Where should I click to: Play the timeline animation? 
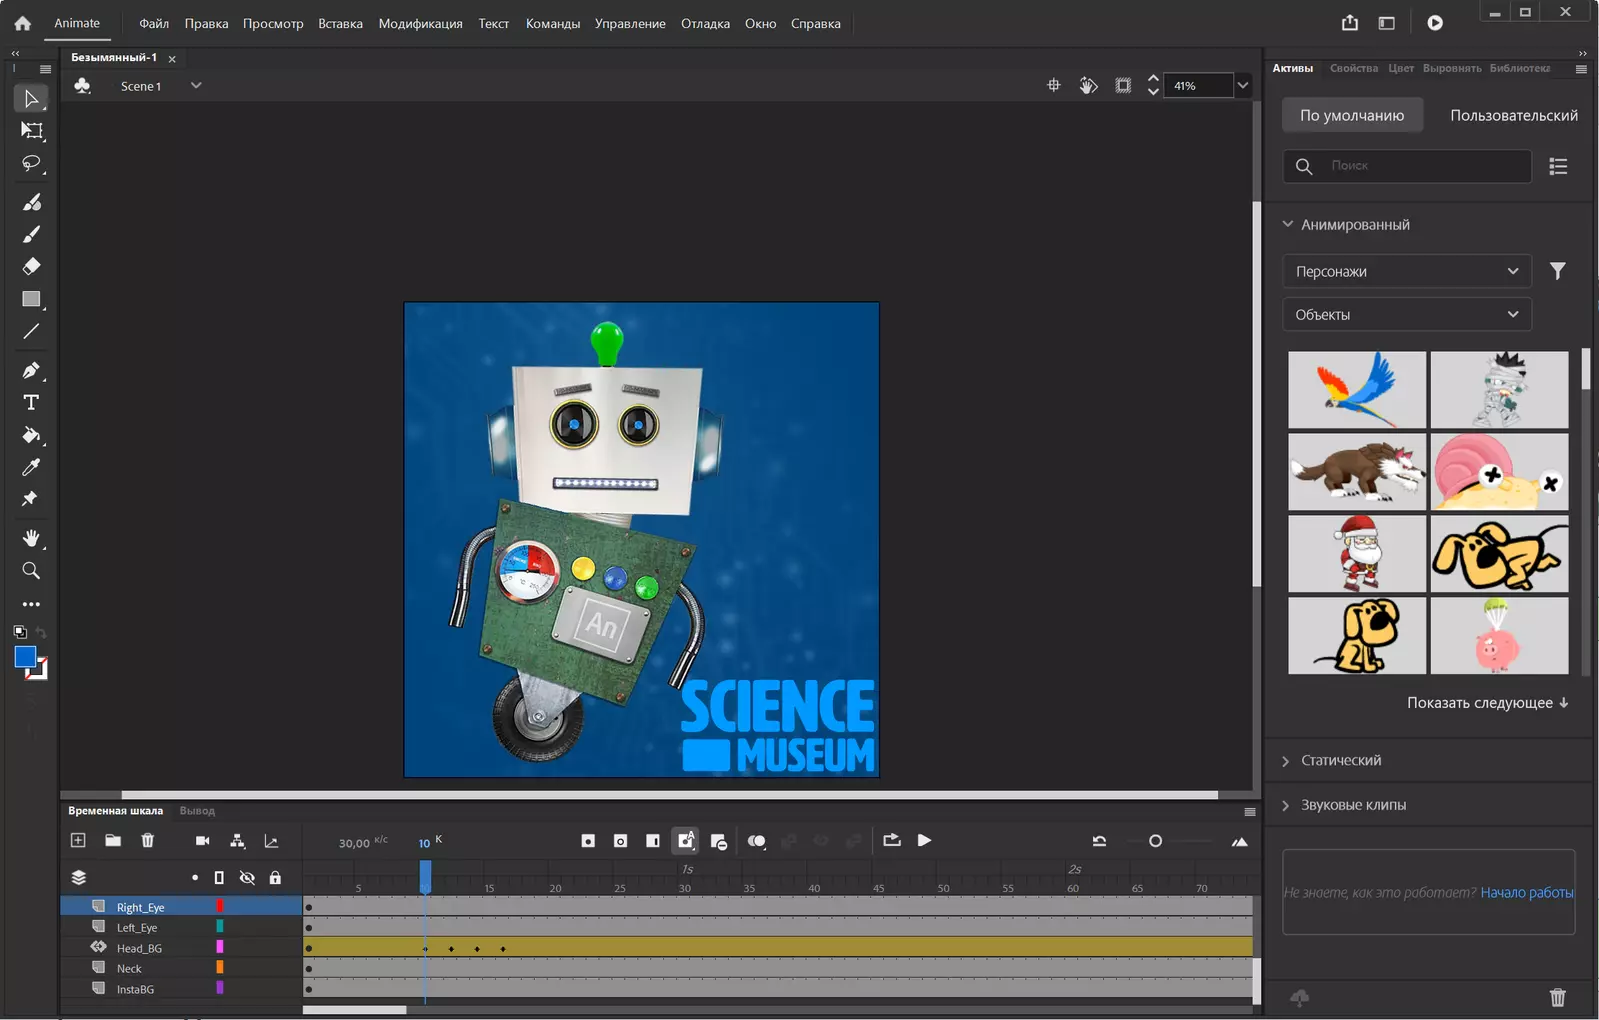pyautogui.click(x=924, y=841)
